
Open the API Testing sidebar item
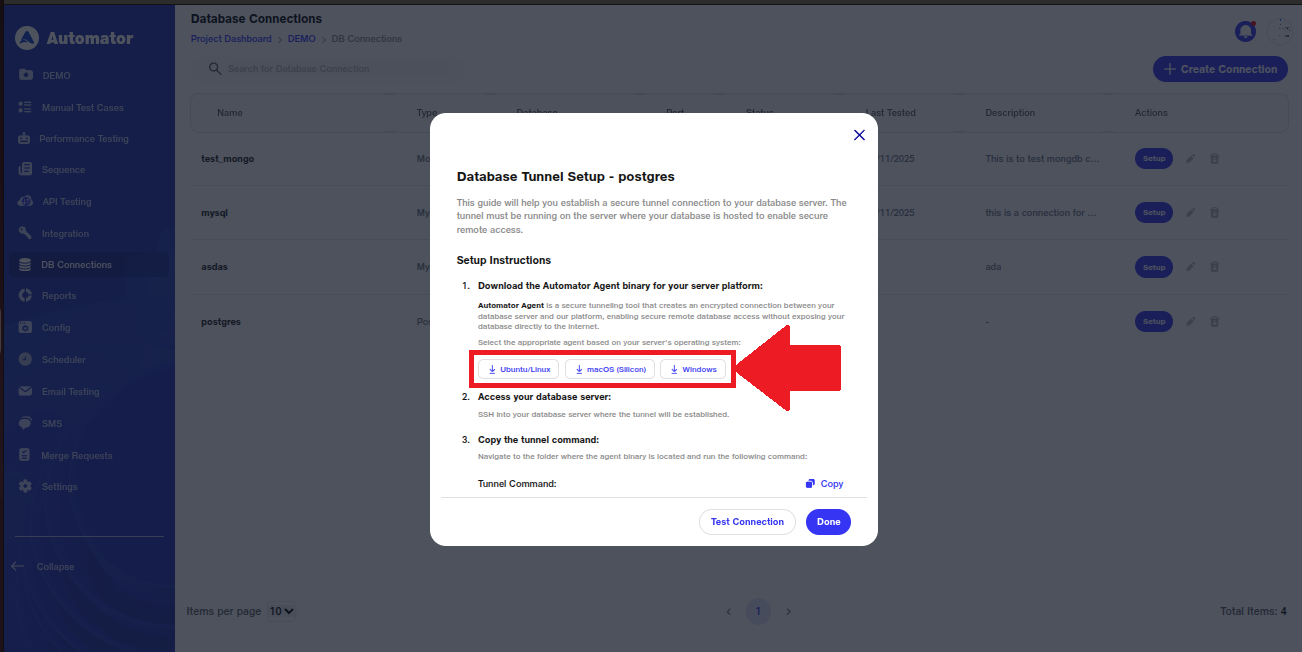66,202
